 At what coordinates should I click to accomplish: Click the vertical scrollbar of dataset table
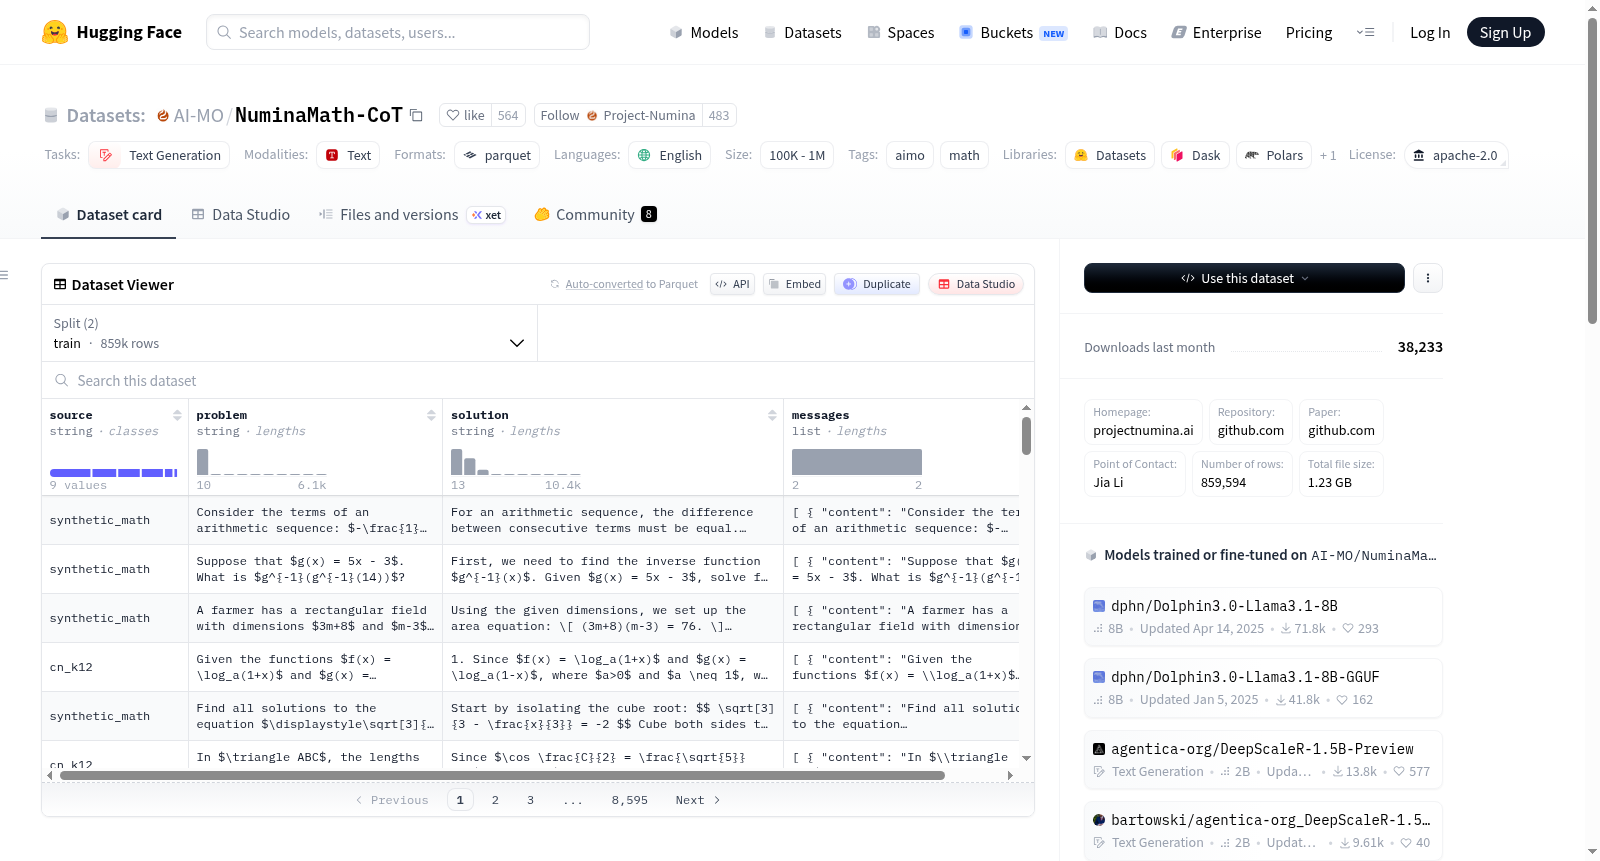(1026, 436)
